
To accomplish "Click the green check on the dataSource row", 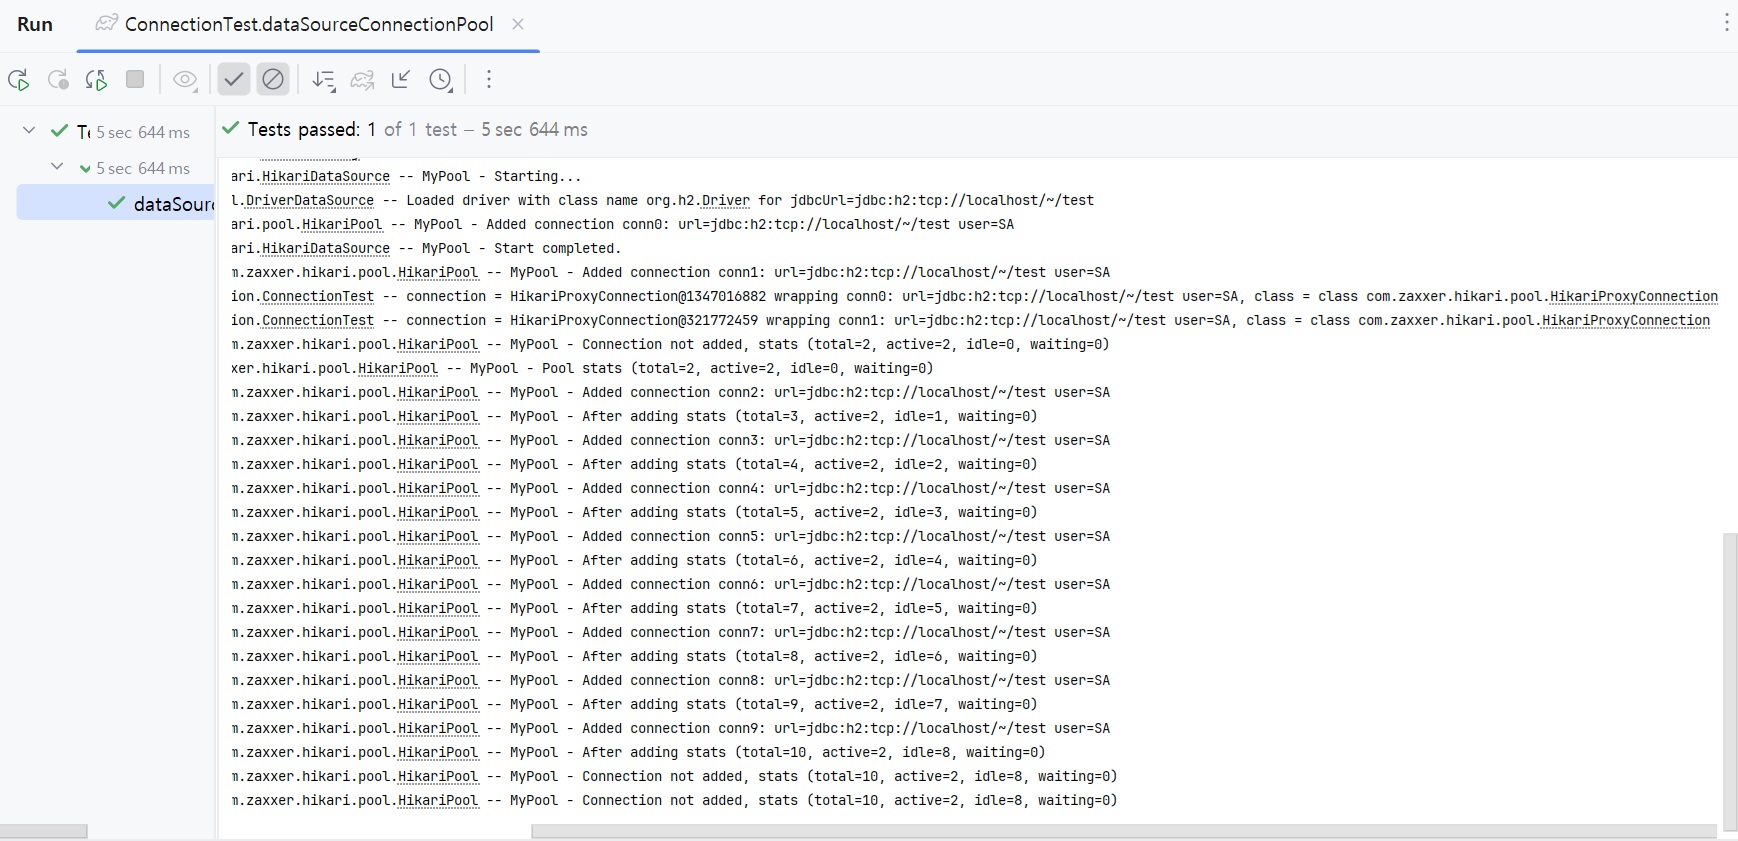I will pos(116,203).
